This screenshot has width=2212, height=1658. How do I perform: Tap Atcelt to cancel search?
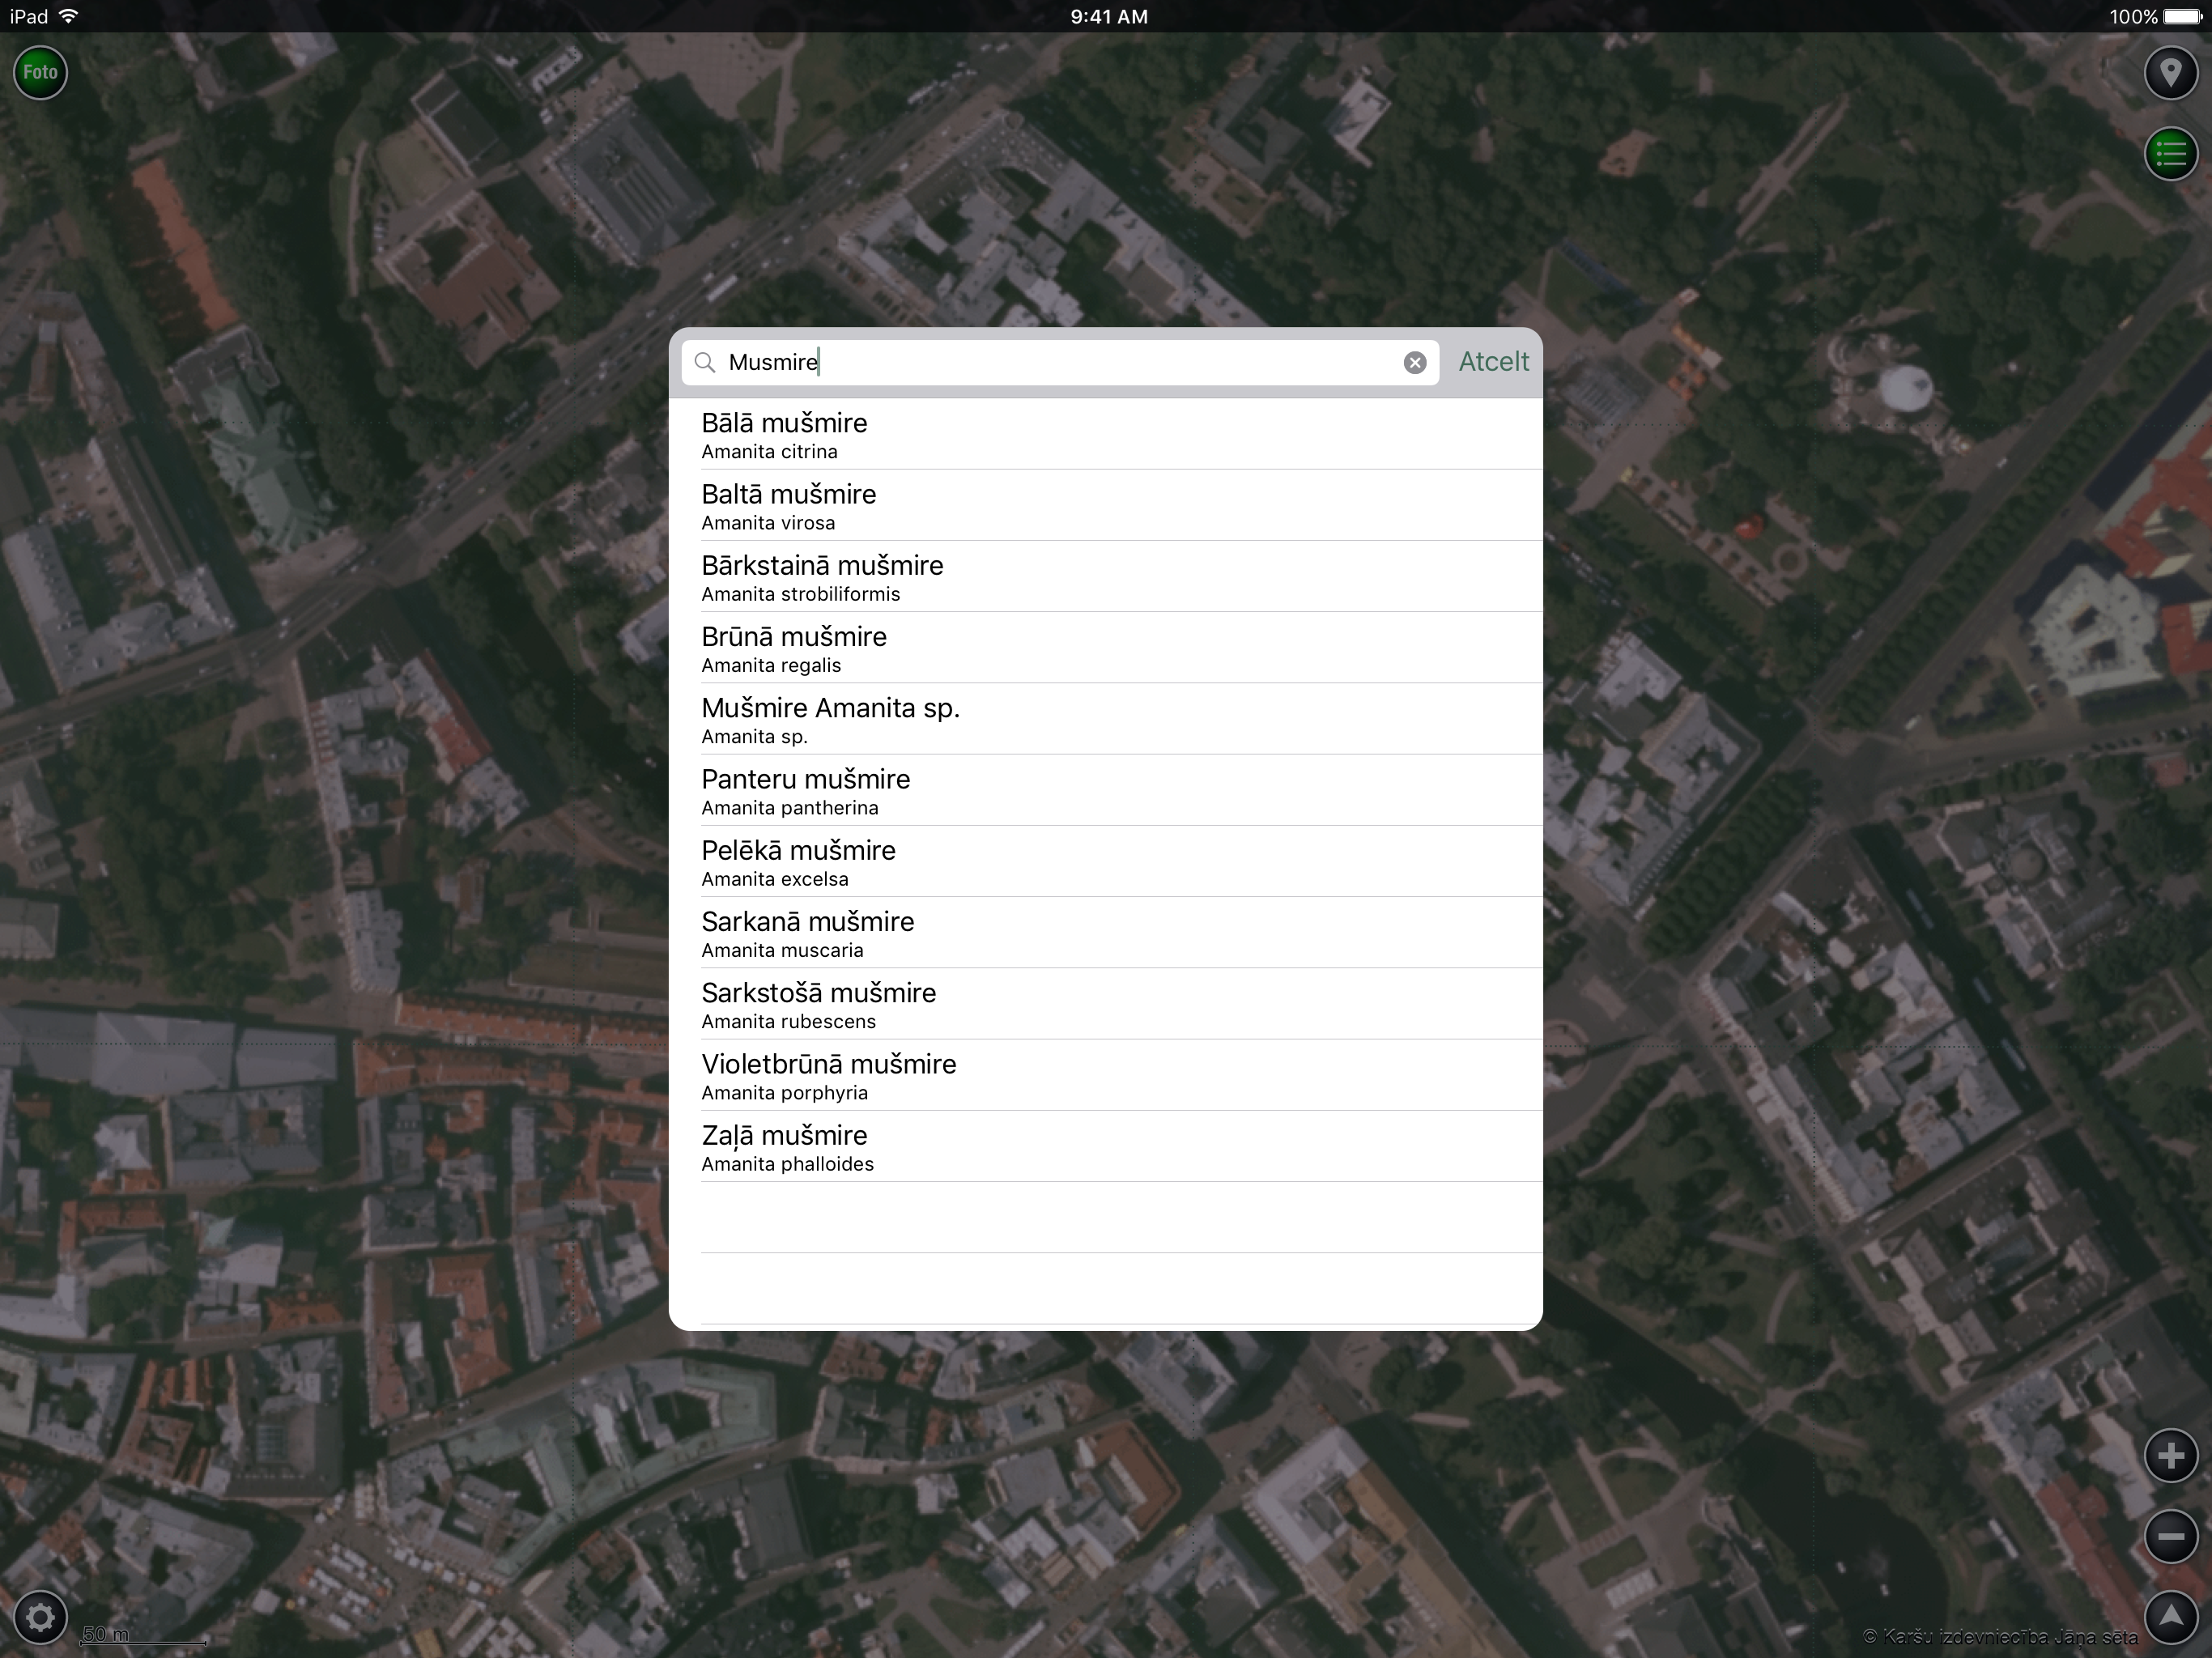pyautogui.click(x=1493, y=362)
